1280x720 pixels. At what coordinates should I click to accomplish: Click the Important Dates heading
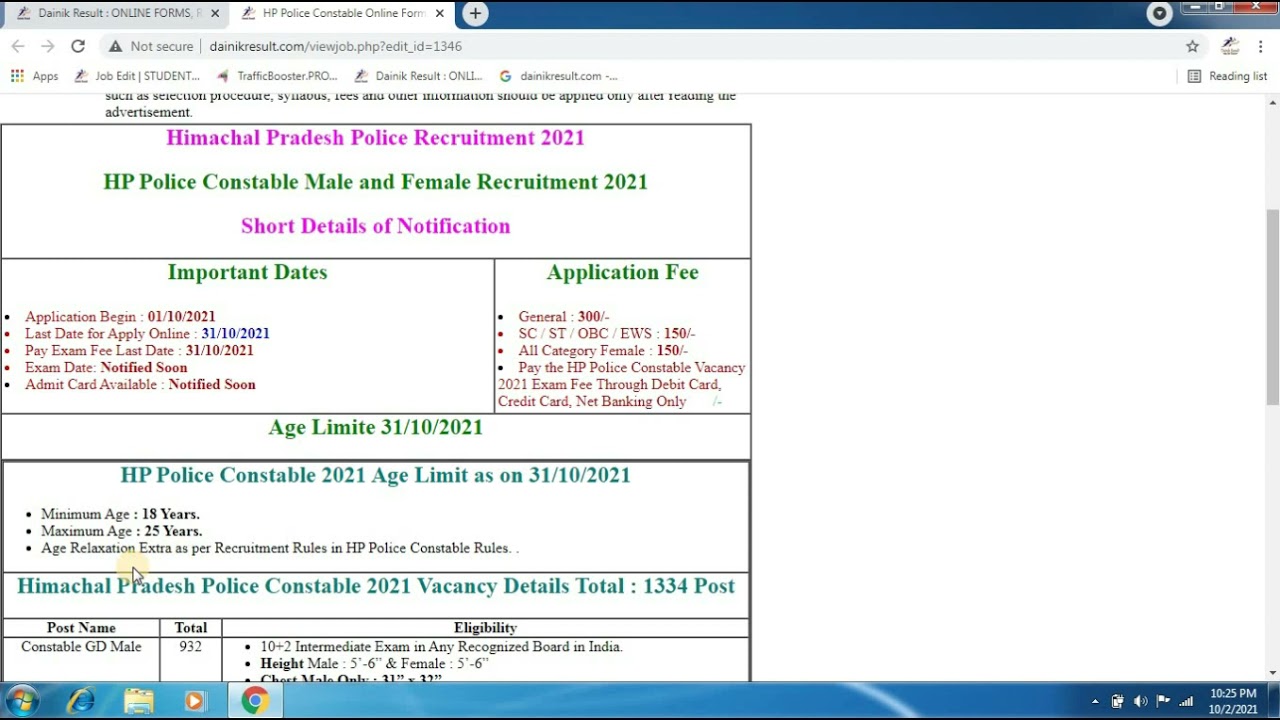point(247,272)
